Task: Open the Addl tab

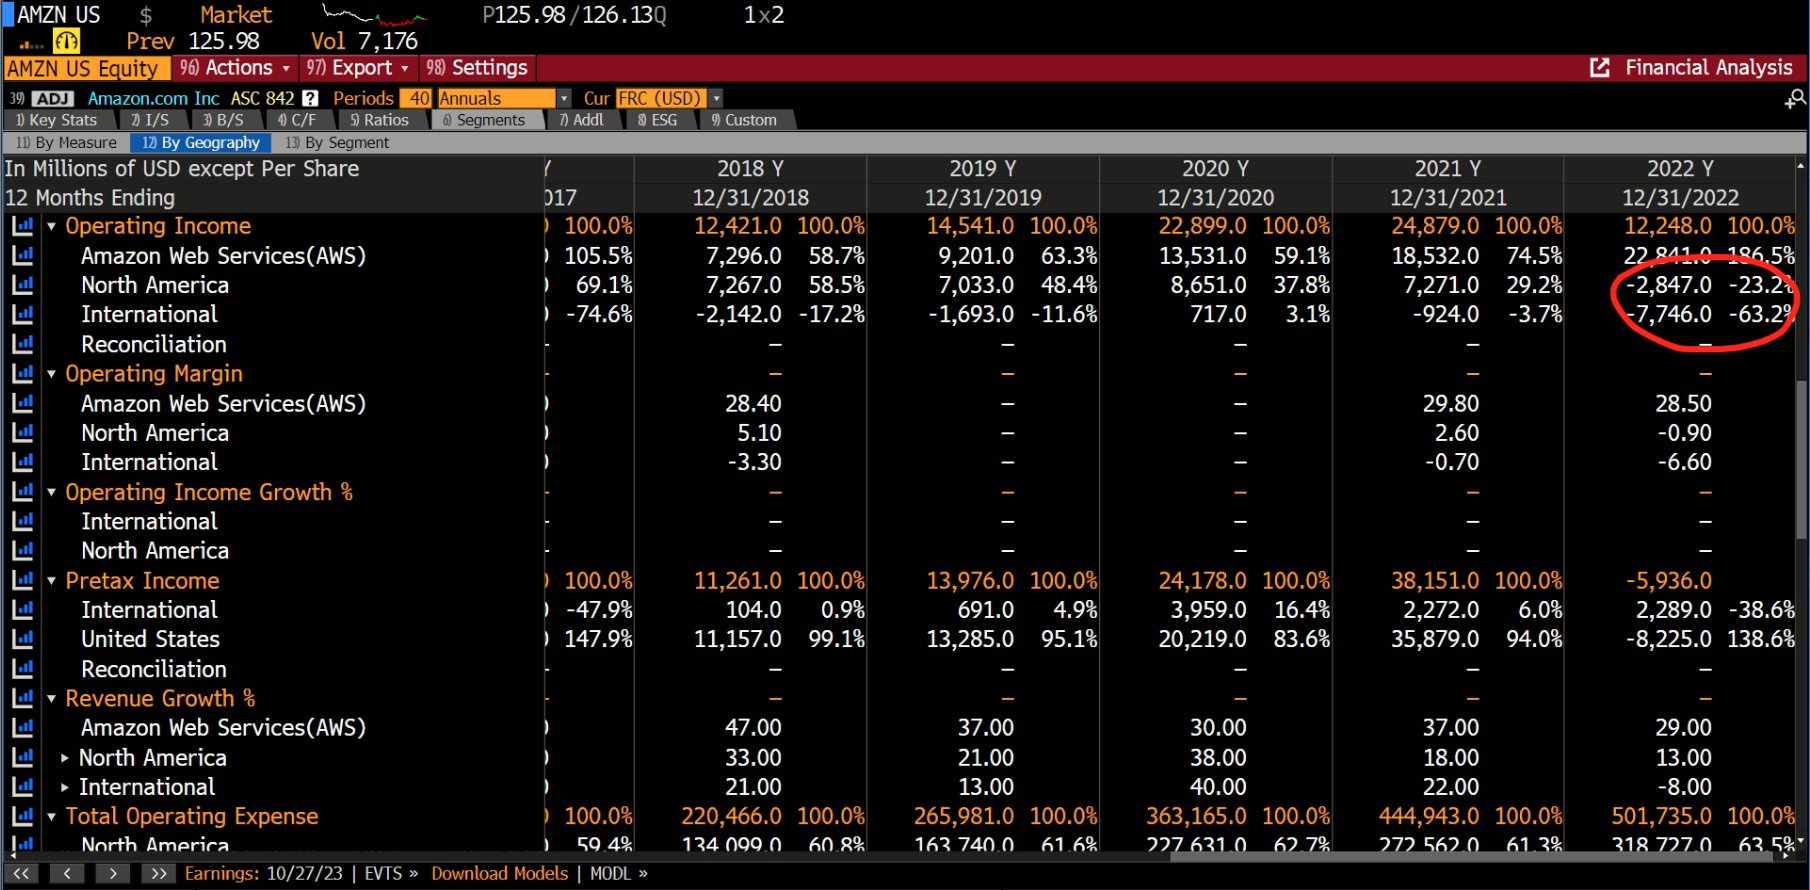Action: tap(581, 120)
